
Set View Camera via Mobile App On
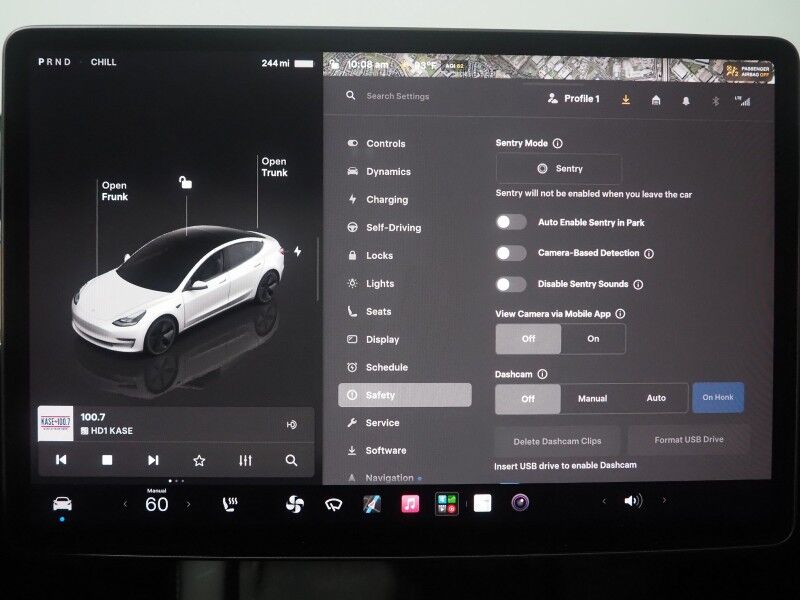[593, 339]
